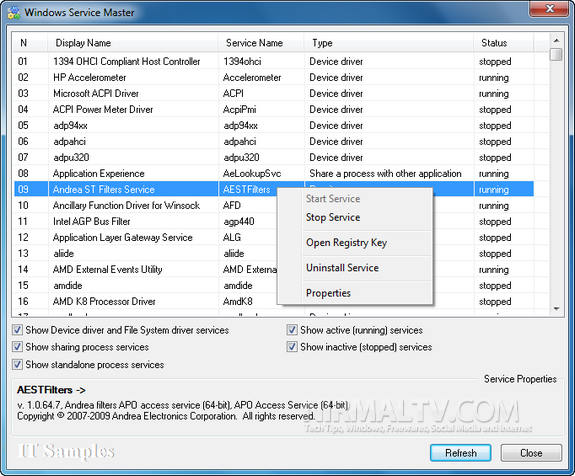Click the scrollbar down arrow
Viewport: 575px width, 476px height.
pyautogui.click(x=556, y=309)
